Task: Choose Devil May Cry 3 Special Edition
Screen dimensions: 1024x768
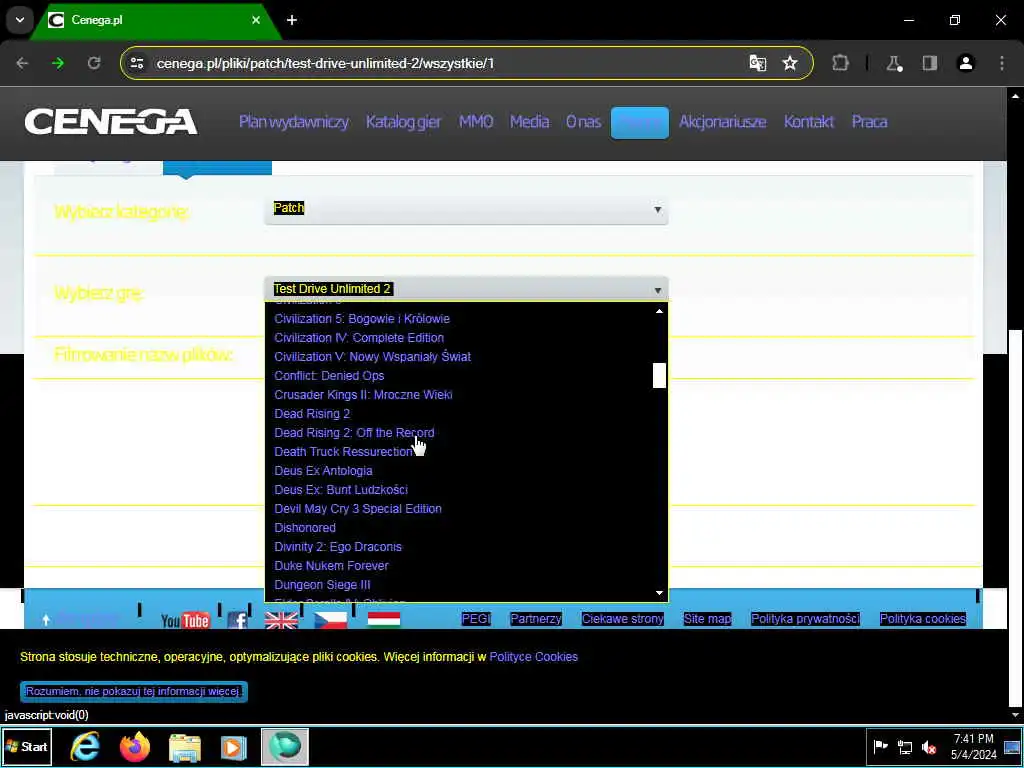Action: click(358, 509)
